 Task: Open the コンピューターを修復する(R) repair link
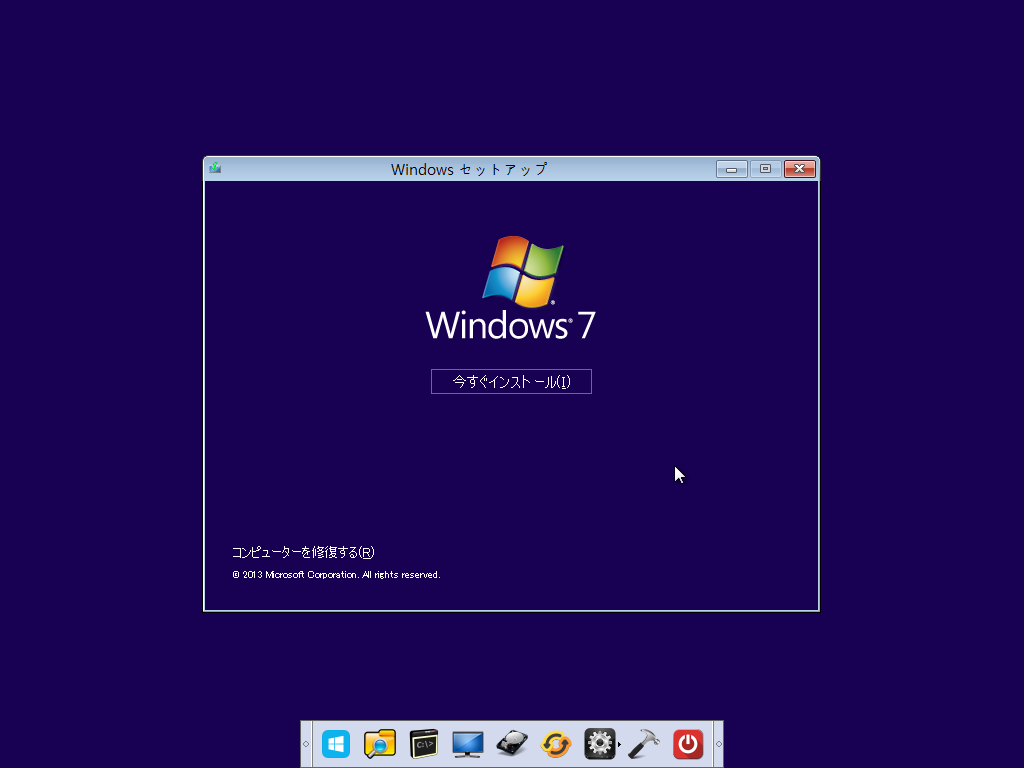click(x=303, y=552)
